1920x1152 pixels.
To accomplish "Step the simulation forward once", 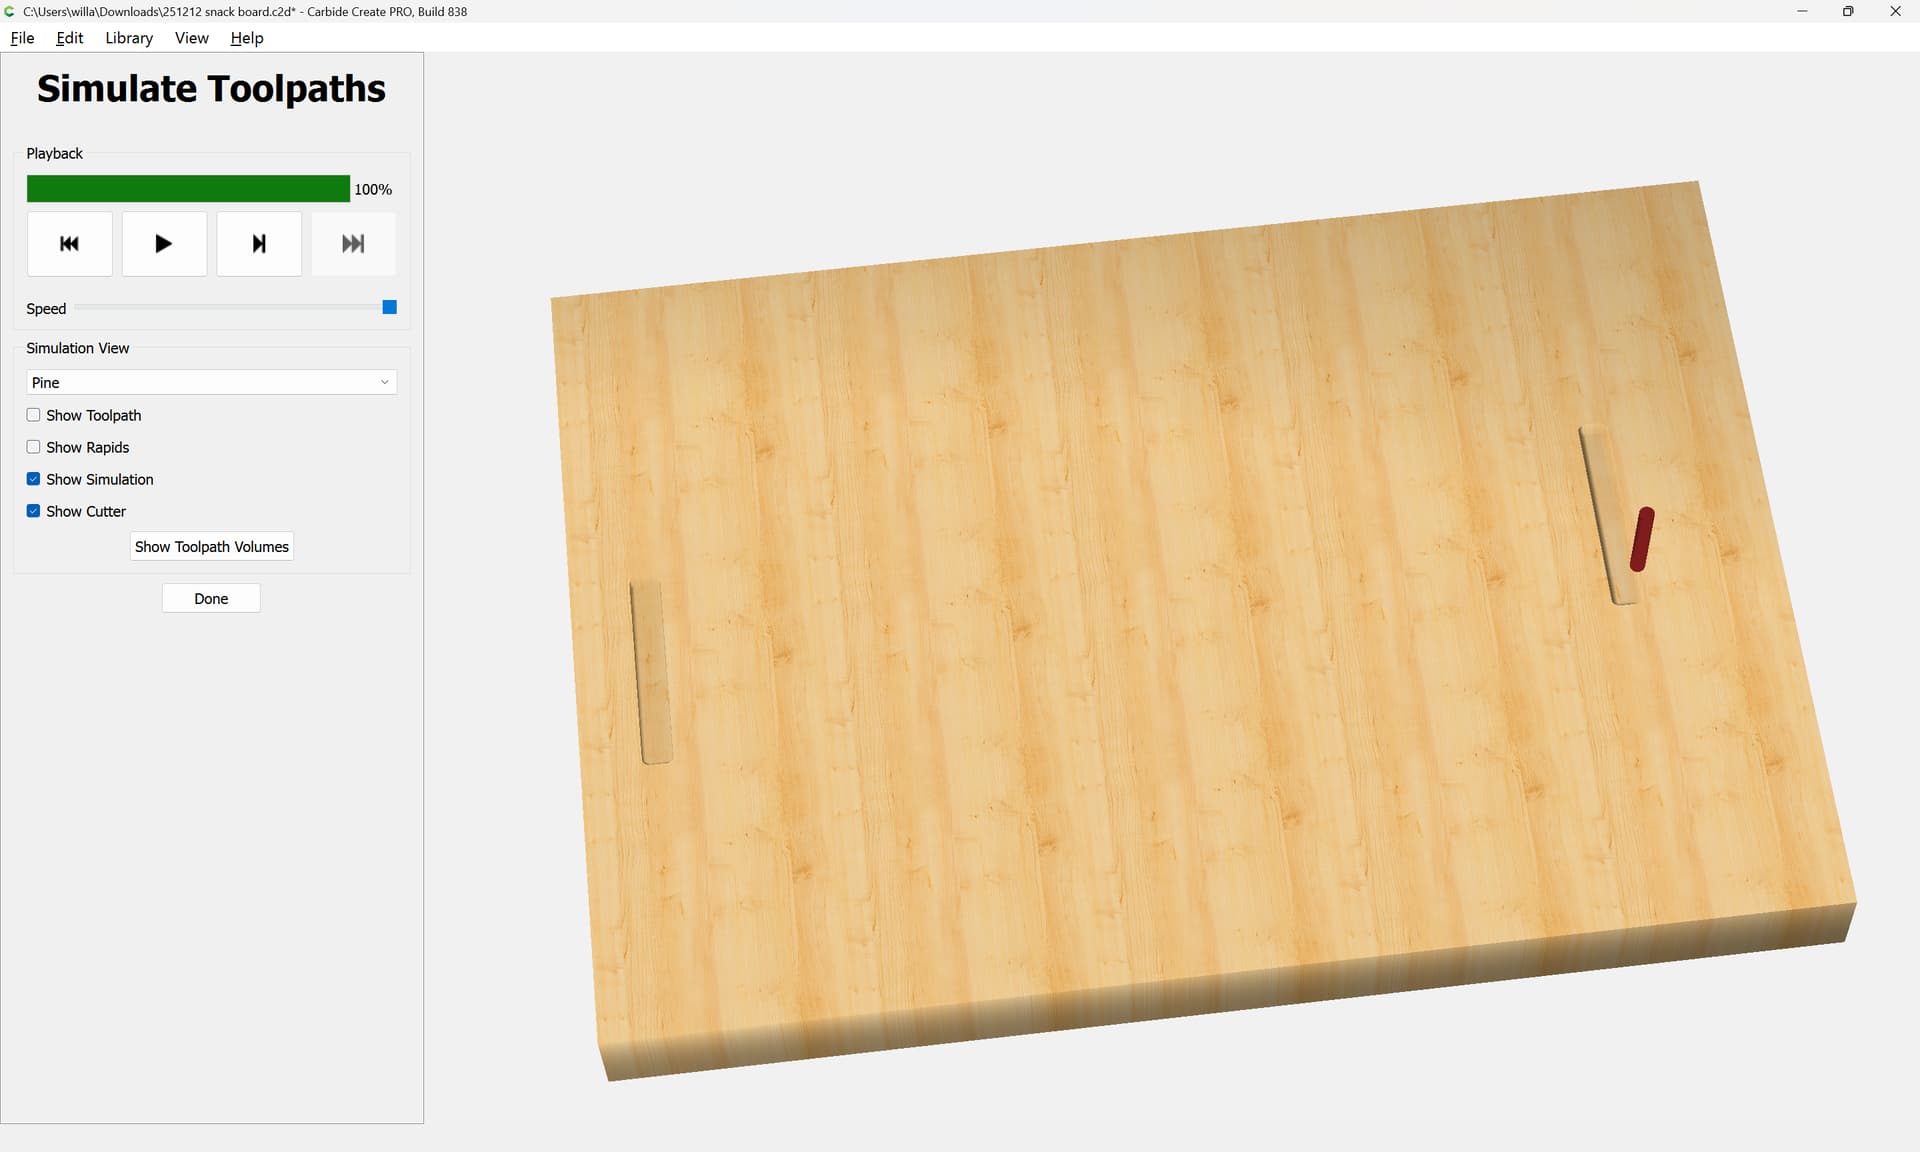I will pyautogui.click(x=259, y=244).
